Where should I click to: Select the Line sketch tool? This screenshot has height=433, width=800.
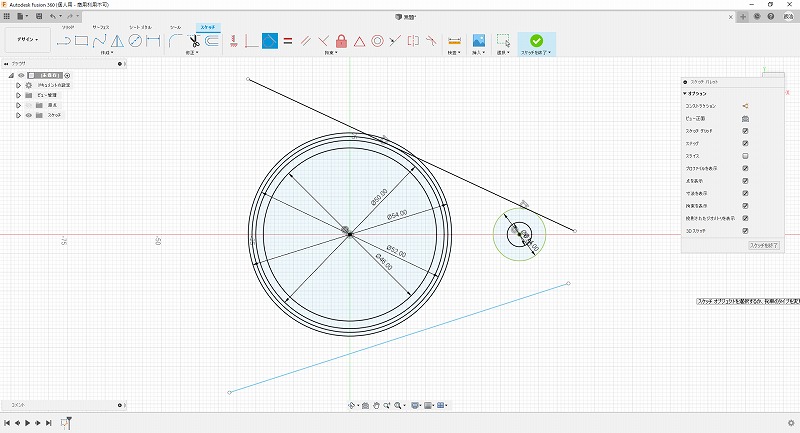[x=63, y=41]
